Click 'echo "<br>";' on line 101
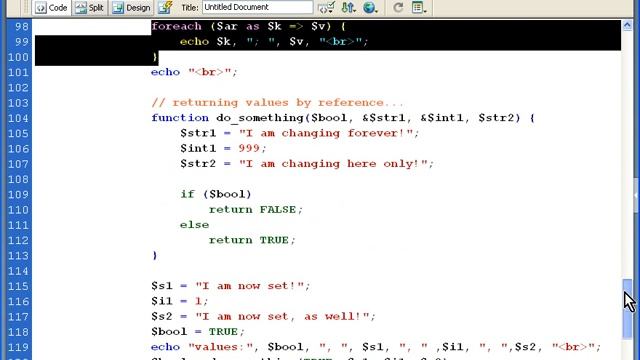The image size is (640, 360). point(194,72)
